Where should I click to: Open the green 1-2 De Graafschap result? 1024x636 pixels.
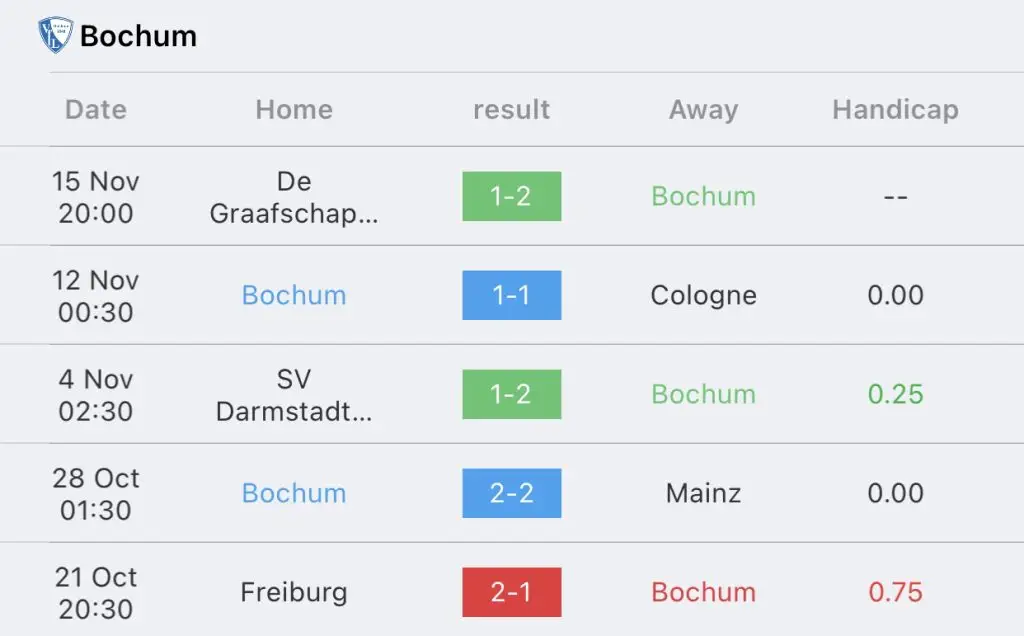point(511,196)
